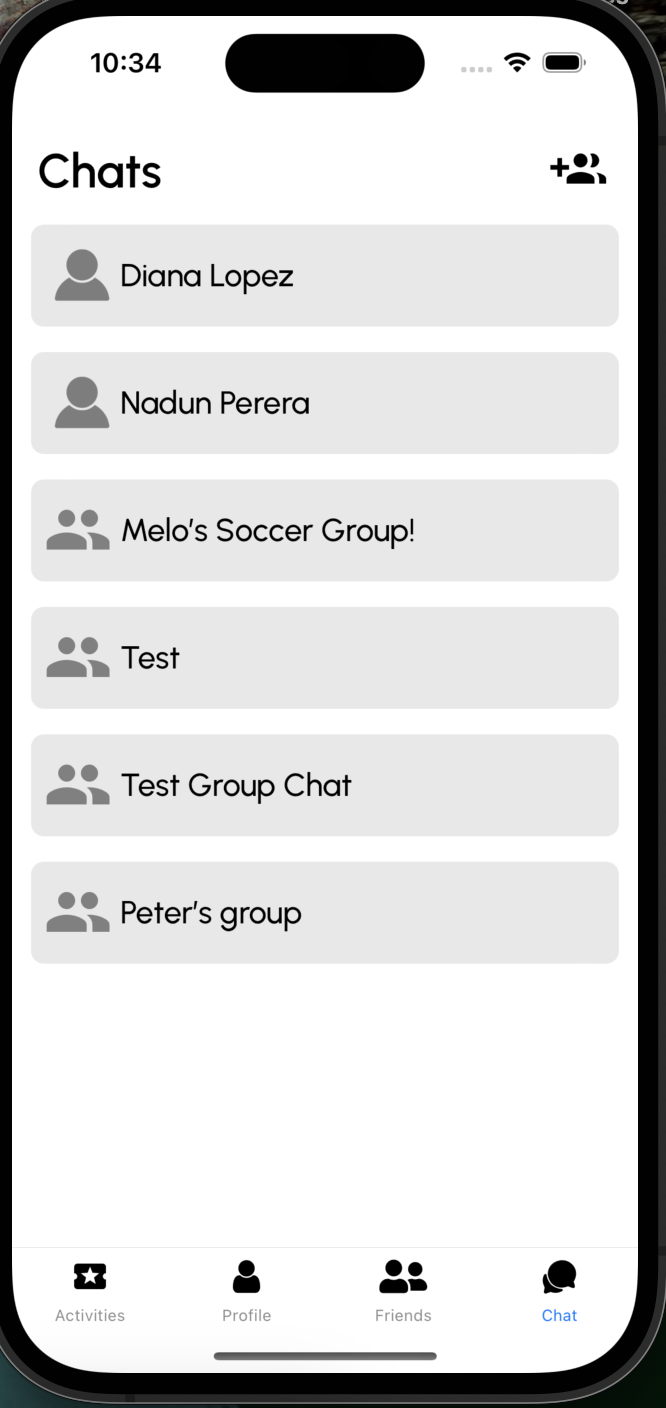
Task: Click Nadun Perera's person avatar icon
Action: (81, 403)
